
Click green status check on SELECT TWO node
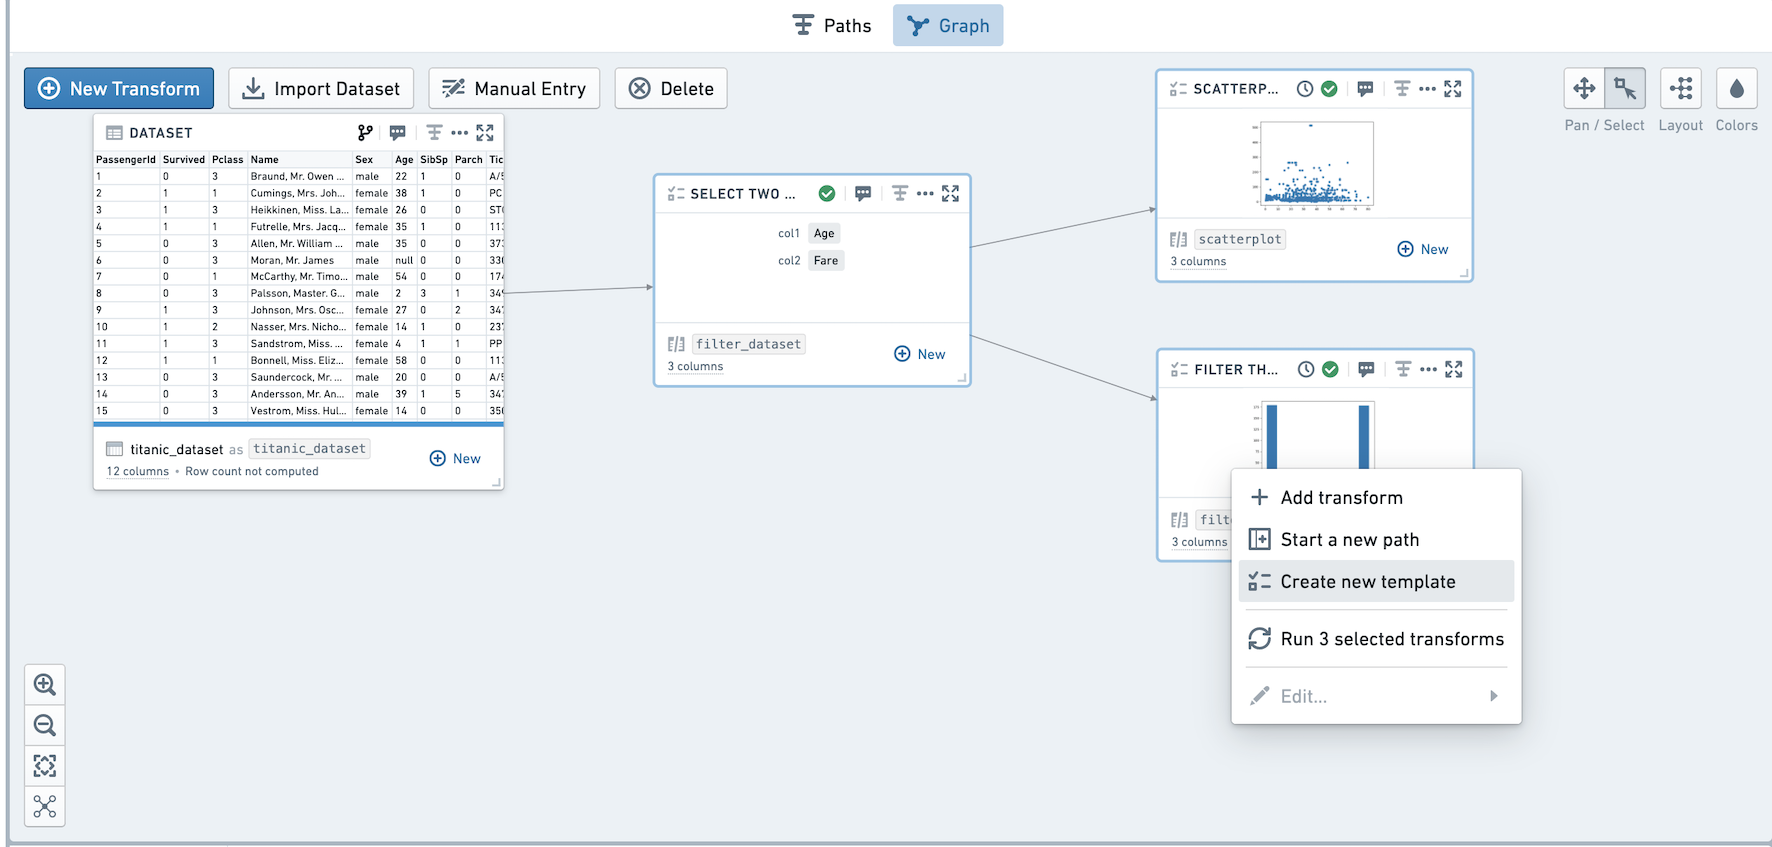[x=827, y=193]
